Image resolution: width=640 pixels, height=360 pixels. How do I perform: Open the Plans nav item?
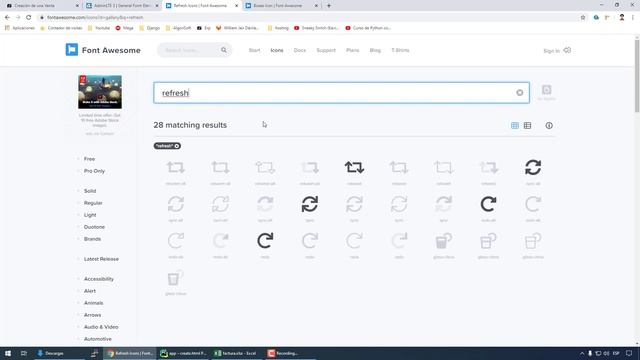coord(353,50)
